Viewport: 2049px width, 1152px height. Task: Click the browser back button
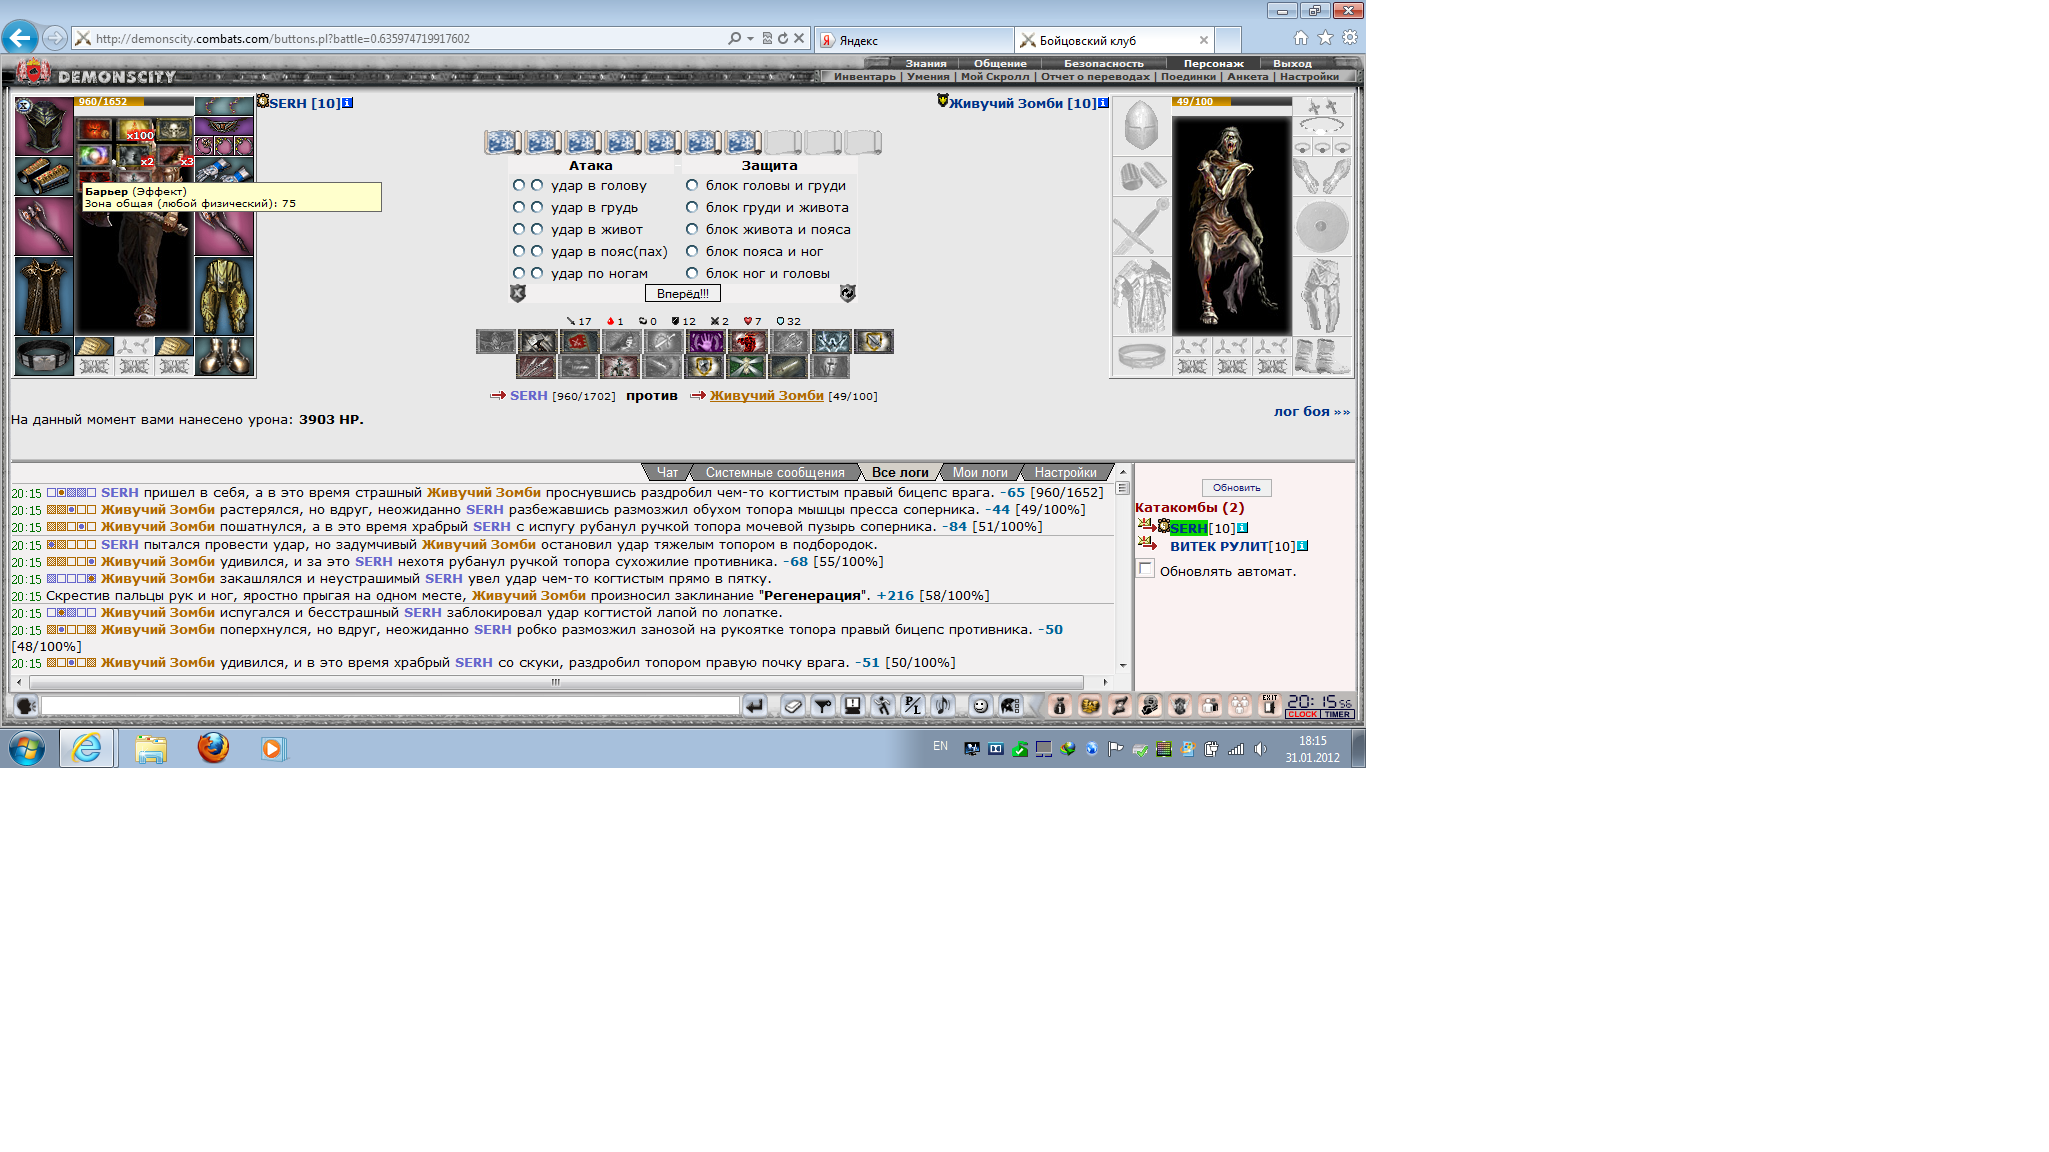coord(20,38)
